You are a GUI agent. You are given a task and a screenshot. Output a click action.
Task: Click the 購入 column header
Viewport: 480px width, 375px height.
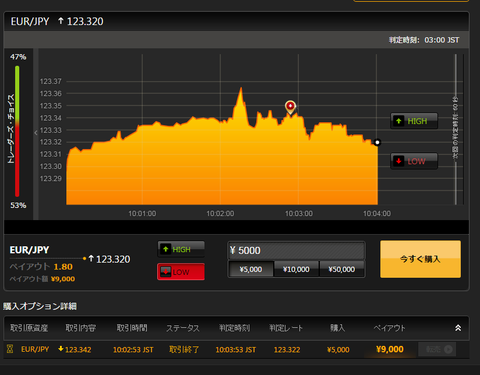337,328
